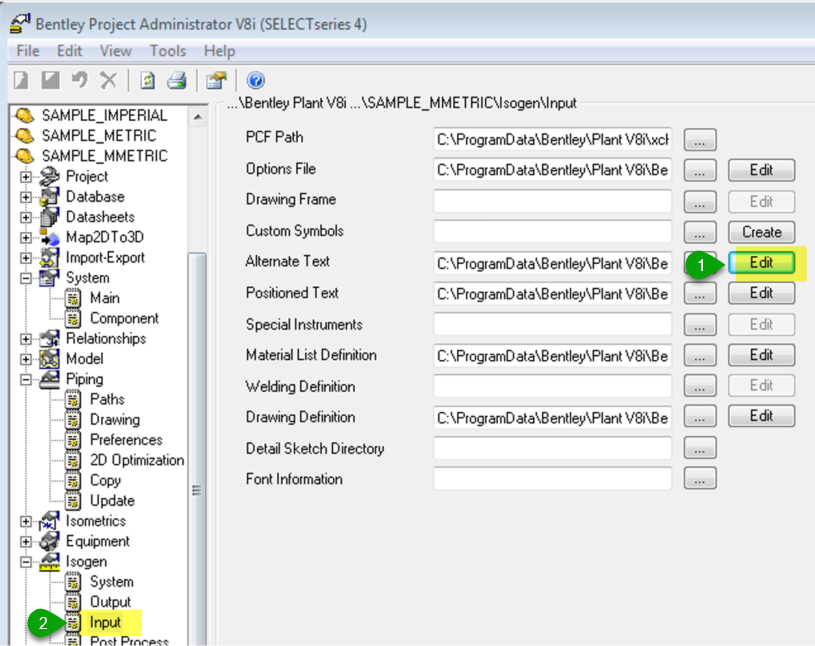Expand the Import-Export tree node
The width and height of the screenshot is (815, 646).
coord(25,258)
